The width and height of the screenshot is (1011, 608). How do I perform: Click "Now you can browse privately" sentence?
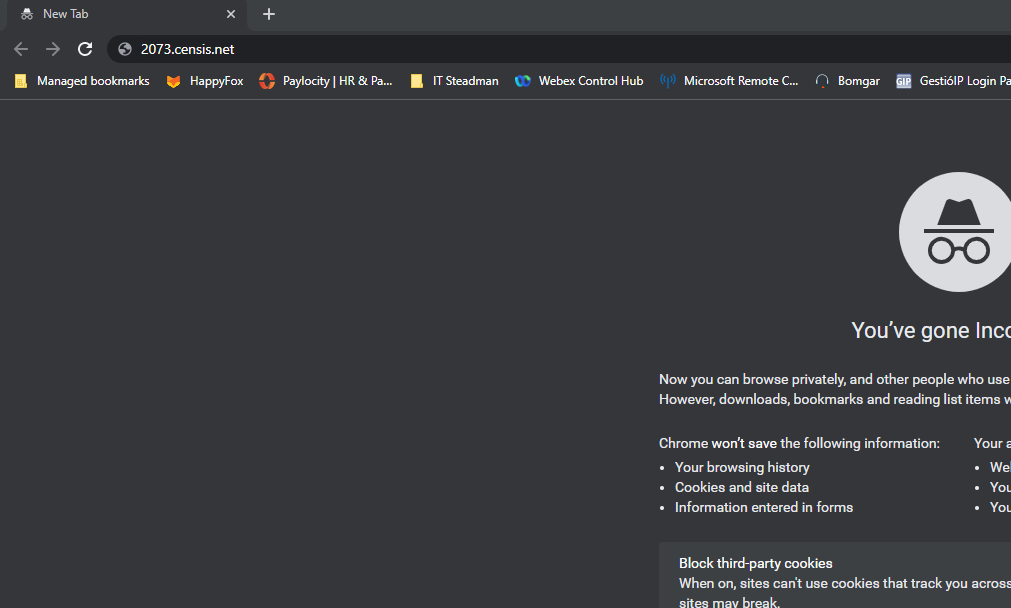(835, 380)
